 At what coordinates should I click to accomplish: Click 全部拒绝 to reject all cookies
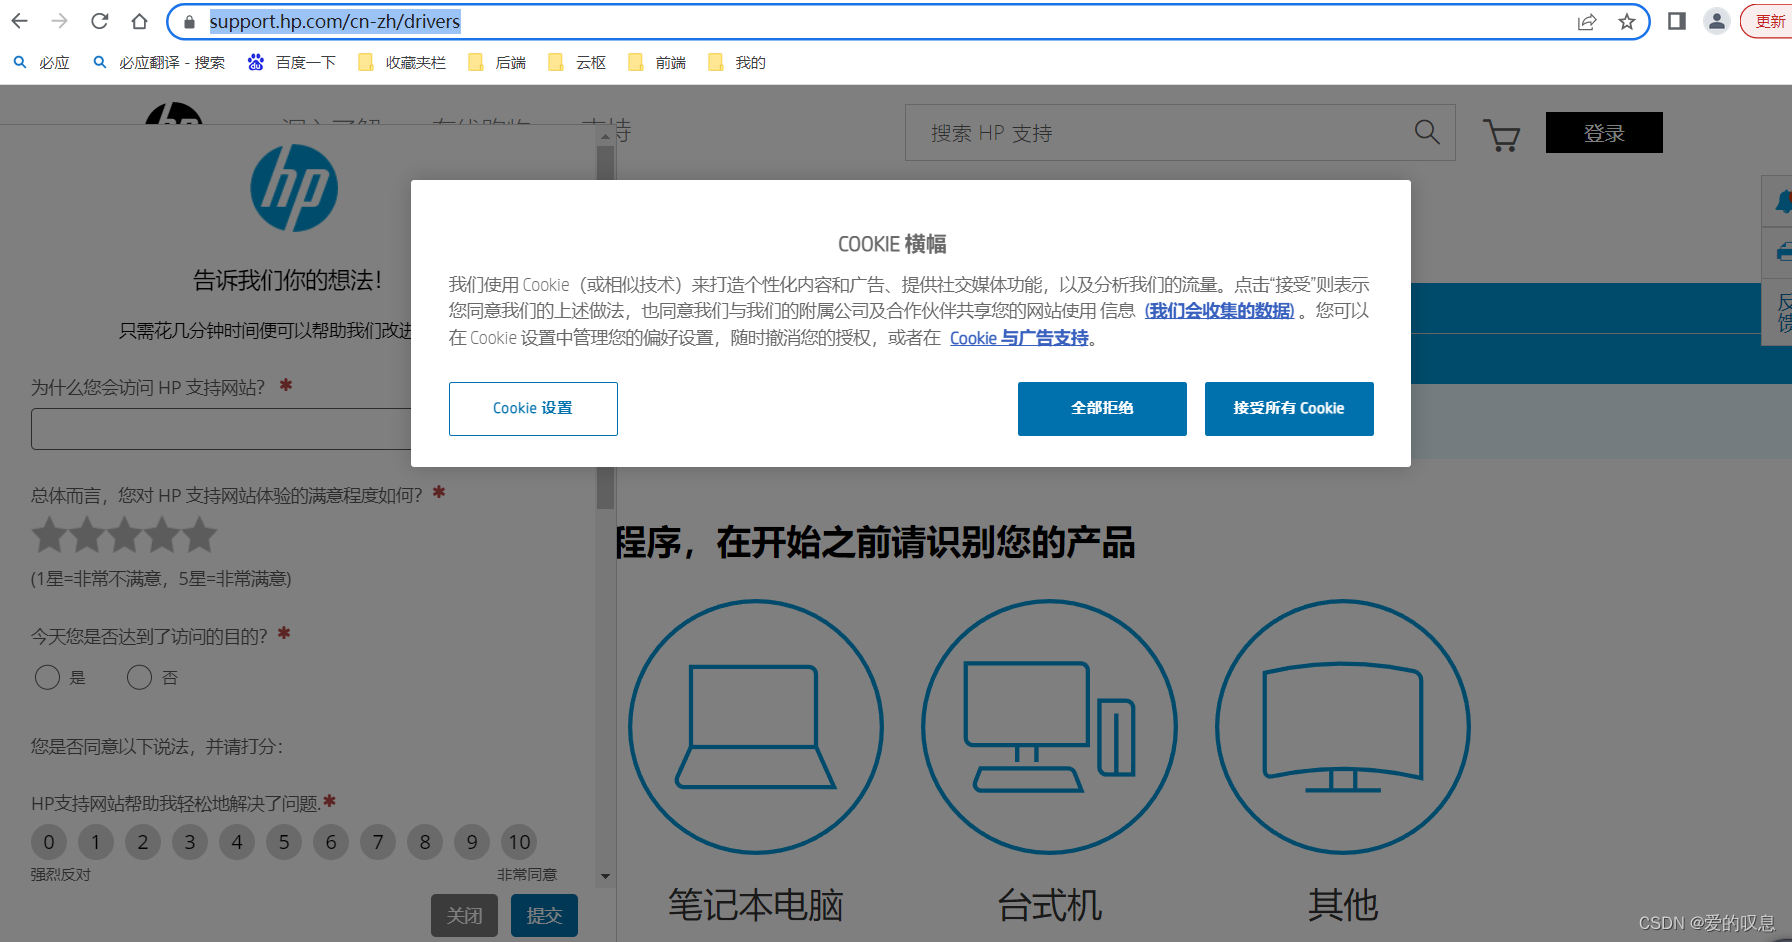click(x=1102, y=408)
